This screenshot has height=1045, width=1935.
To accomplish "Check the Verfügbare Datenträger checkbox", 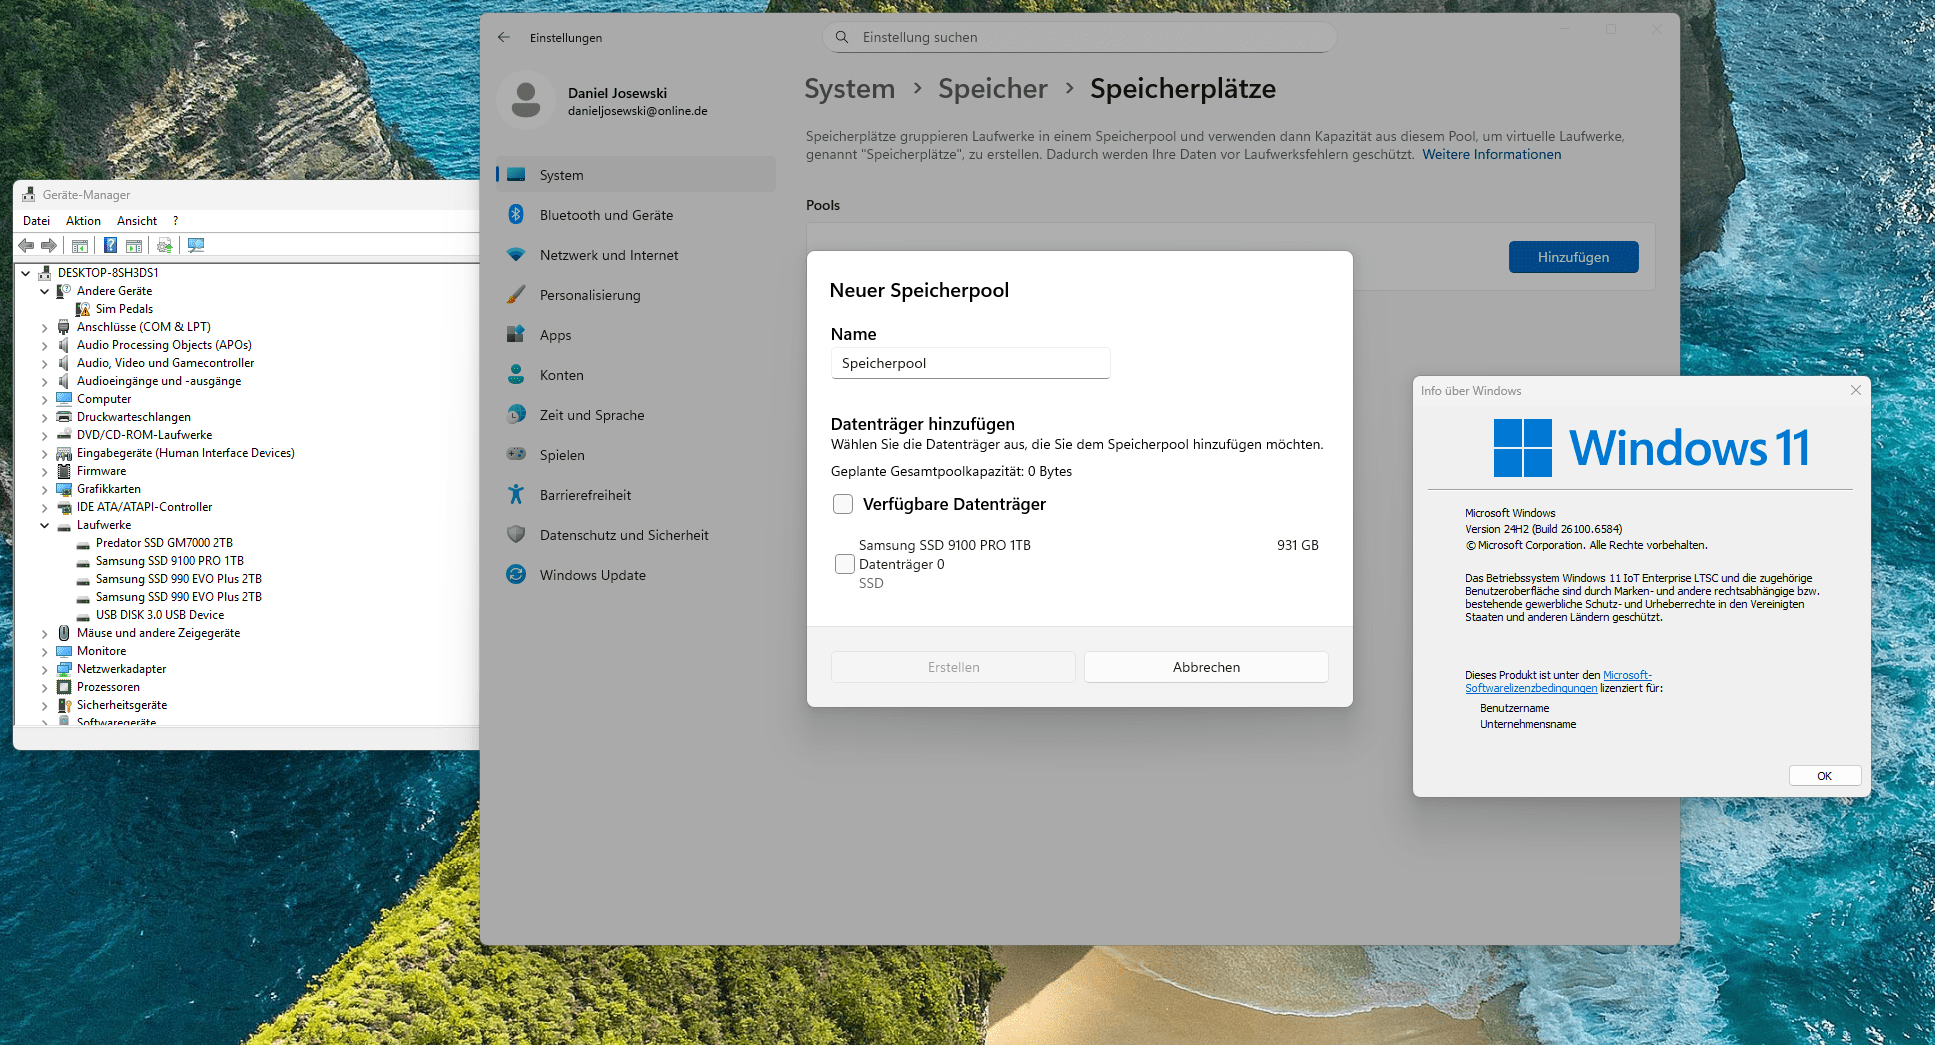I will pyautogui.click(x=843, y=504).
